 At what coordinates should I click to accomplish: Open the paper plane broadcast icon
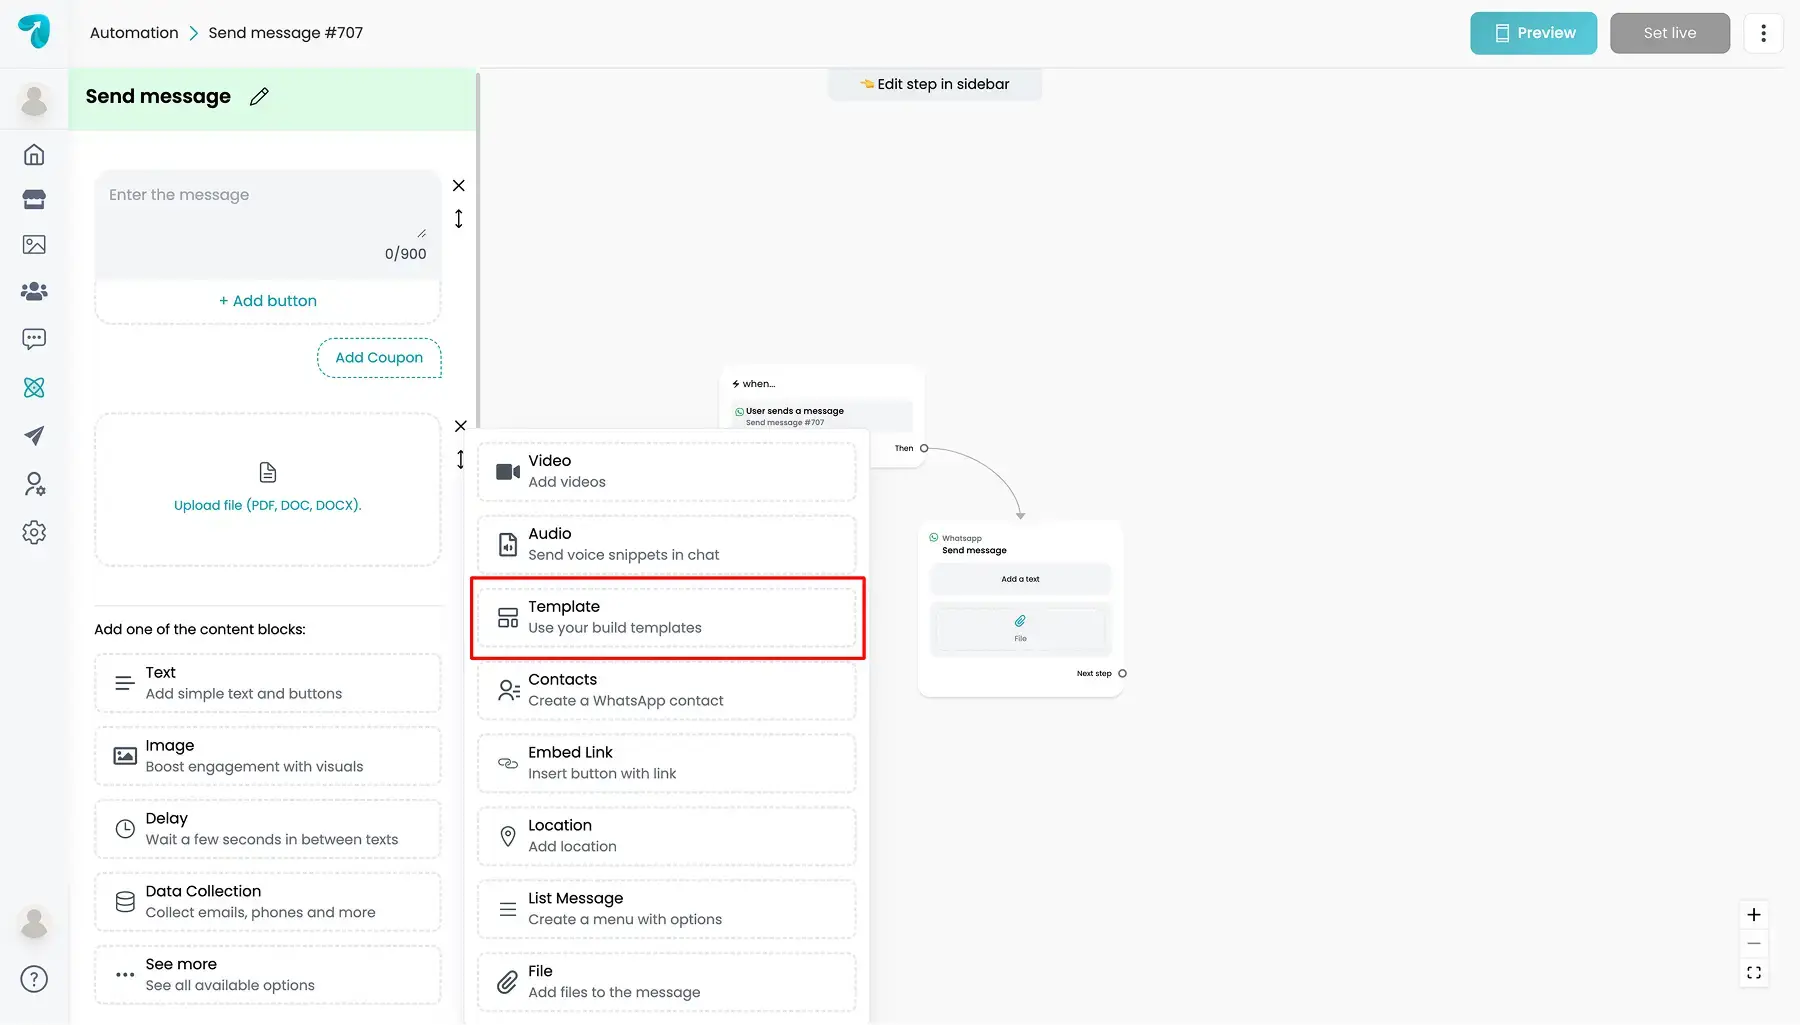click(34, 435)
